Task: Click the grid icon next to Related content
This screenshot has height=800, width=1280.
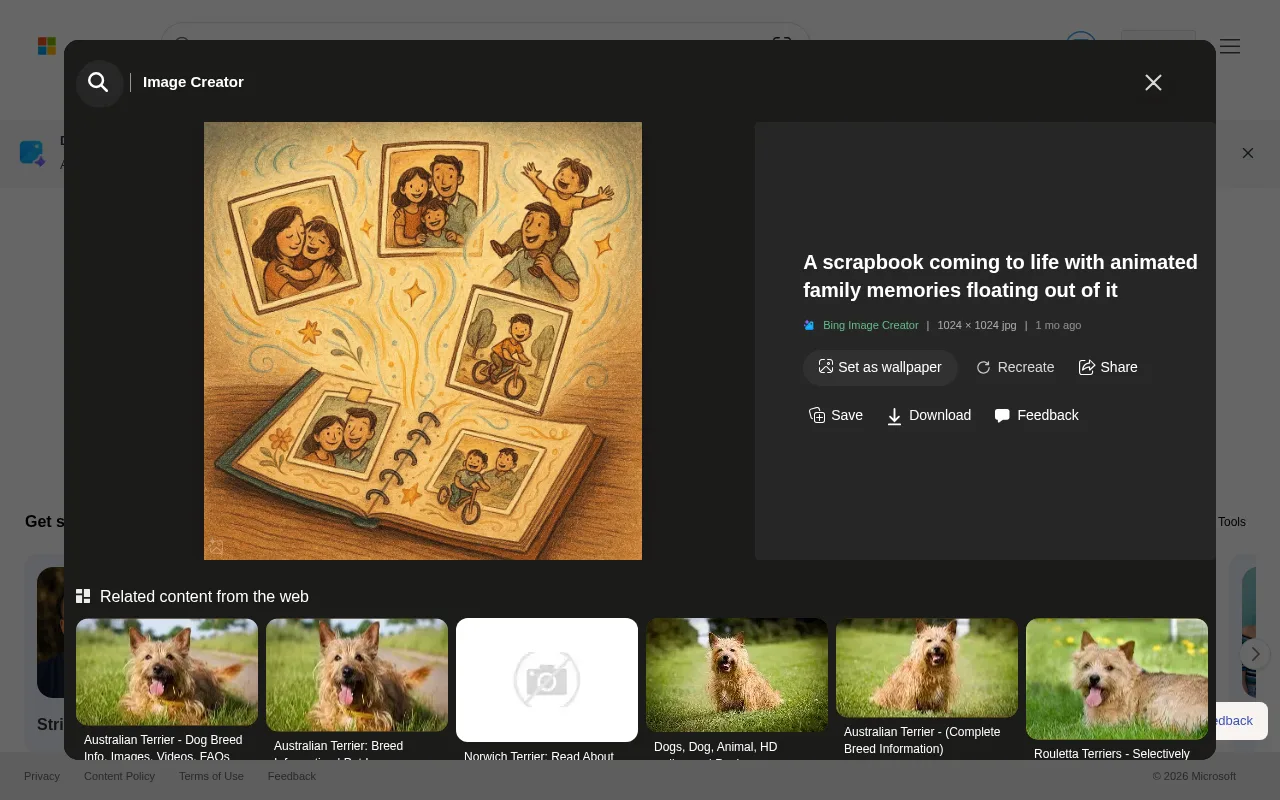Action: (83, 596)
